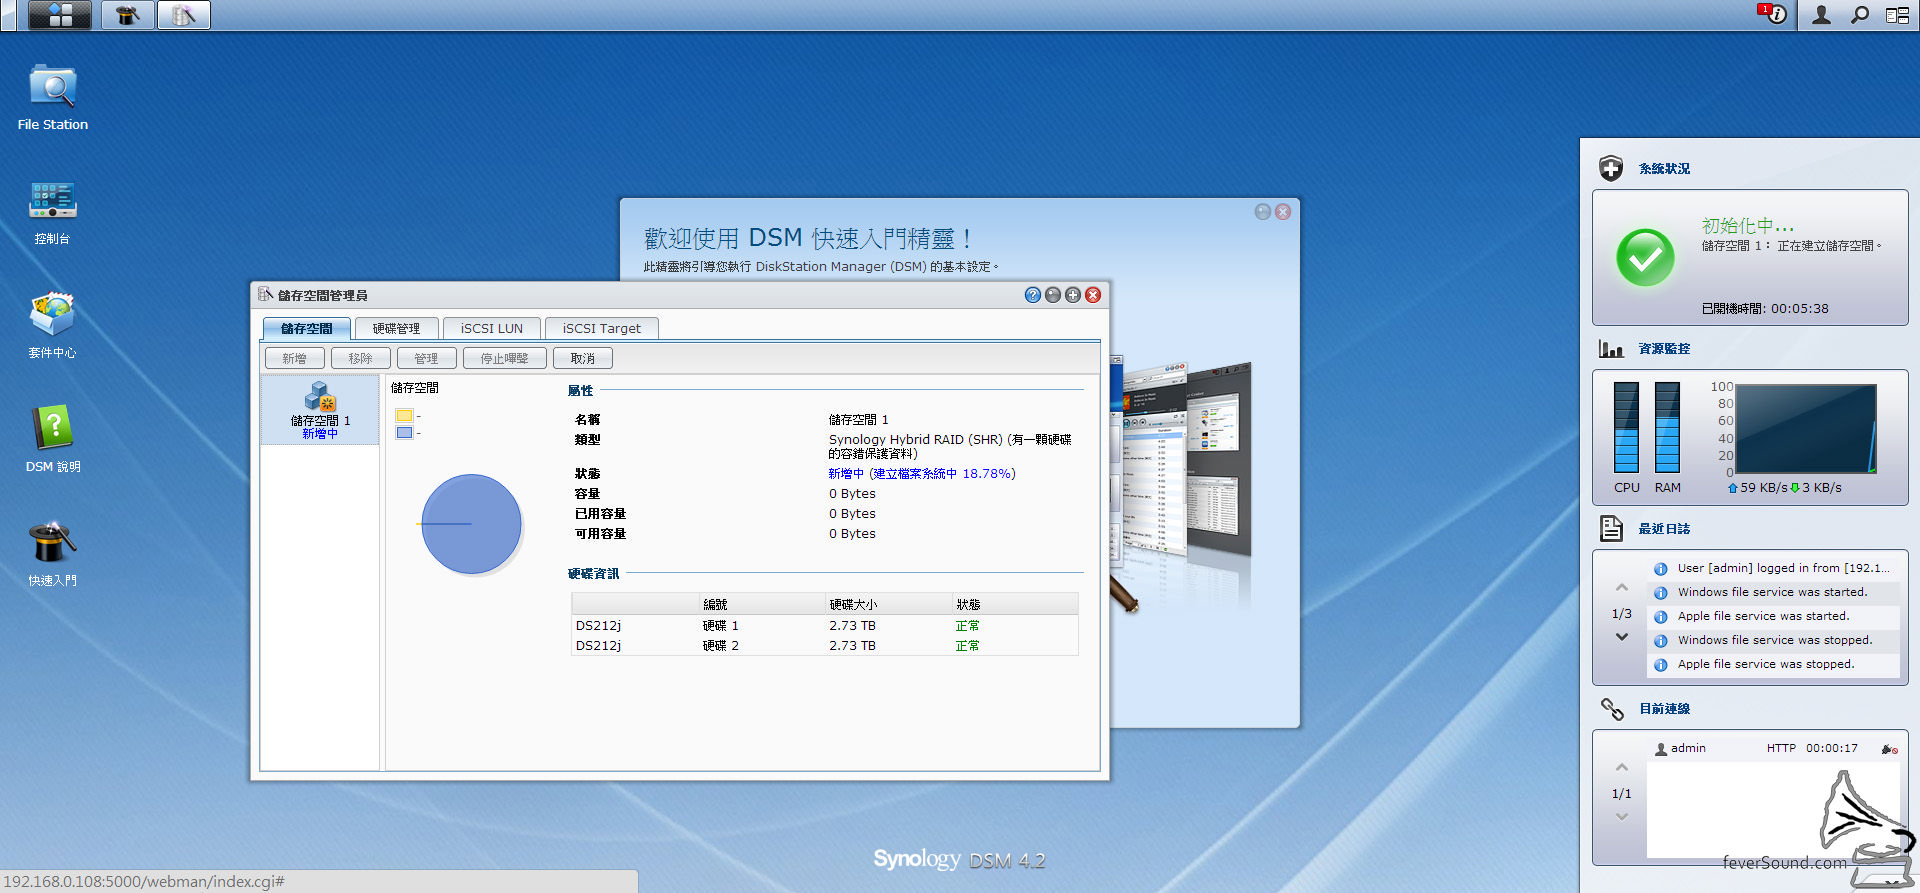This screenshot has width=1920, height=893.
Task: Click the Storage Manager help question icon
Action: tap(1033, 295)
